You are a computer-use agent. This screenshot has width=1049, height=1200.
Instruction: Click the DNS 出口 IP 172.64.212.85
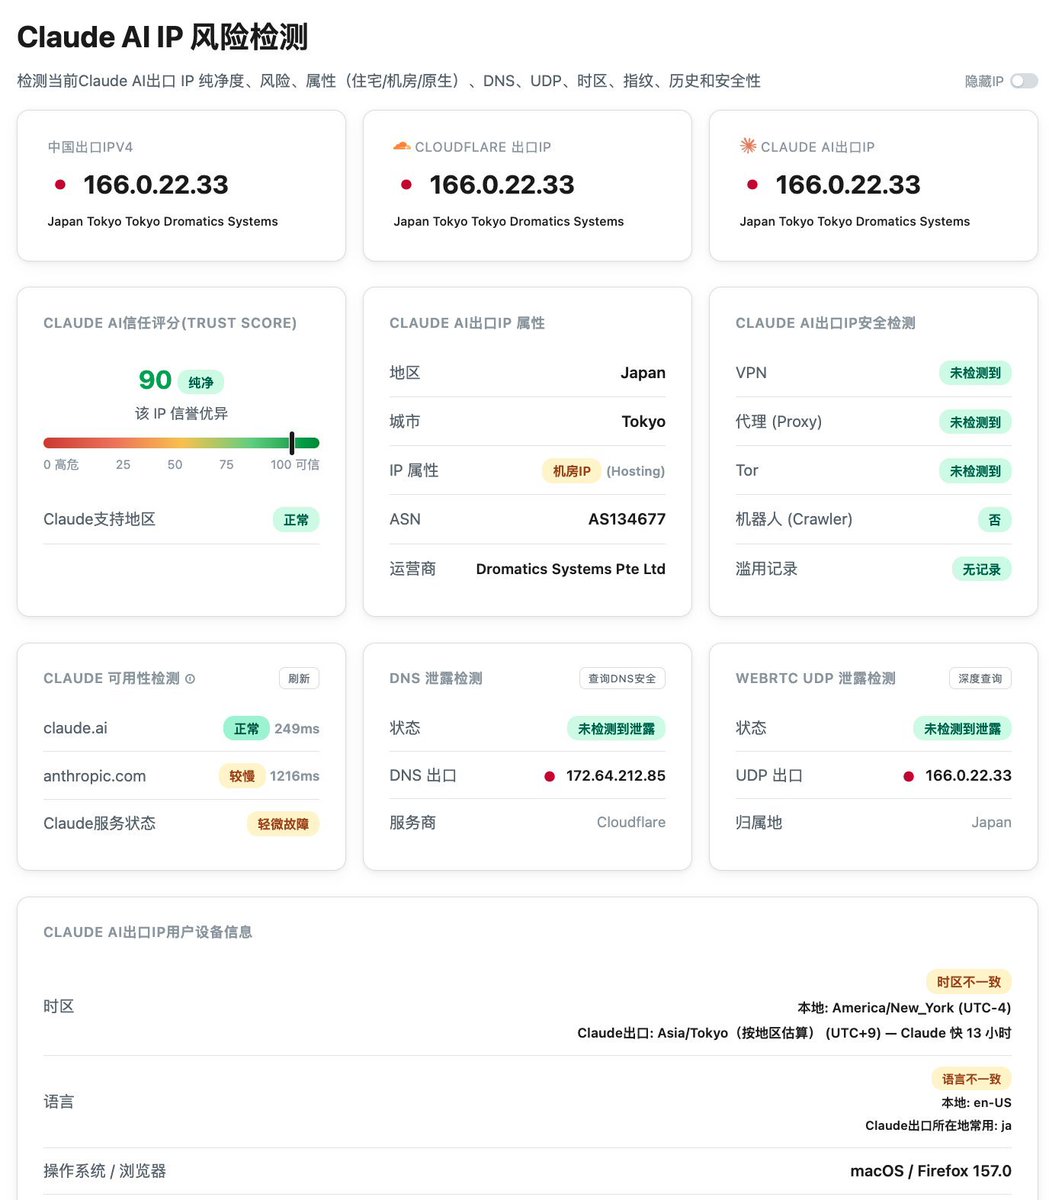[616, 776]
